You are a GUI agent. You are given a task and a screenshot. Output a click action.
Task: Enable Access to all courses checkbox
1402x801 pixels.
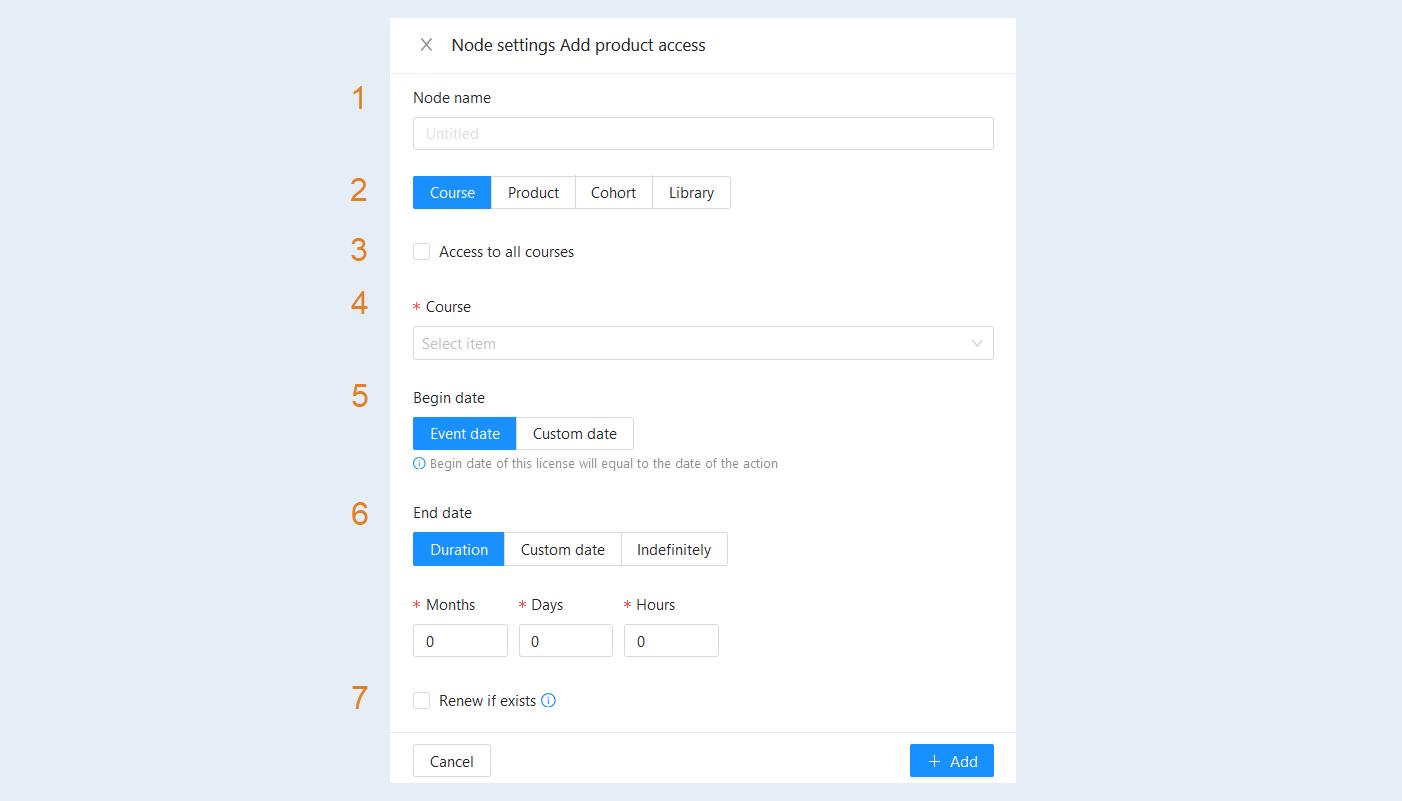tap(422, 252)
